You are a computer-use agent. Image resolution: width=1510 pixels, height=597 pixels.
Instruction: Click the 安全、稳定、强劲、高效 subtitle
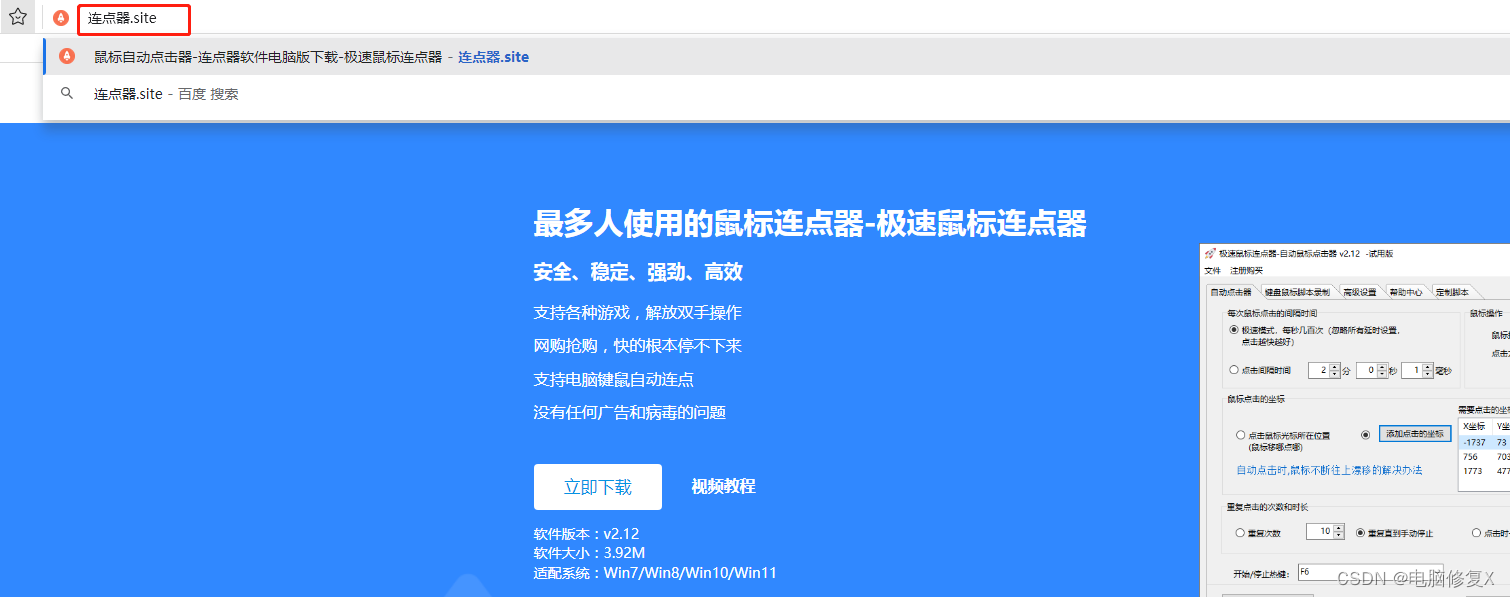coord(638,273)
